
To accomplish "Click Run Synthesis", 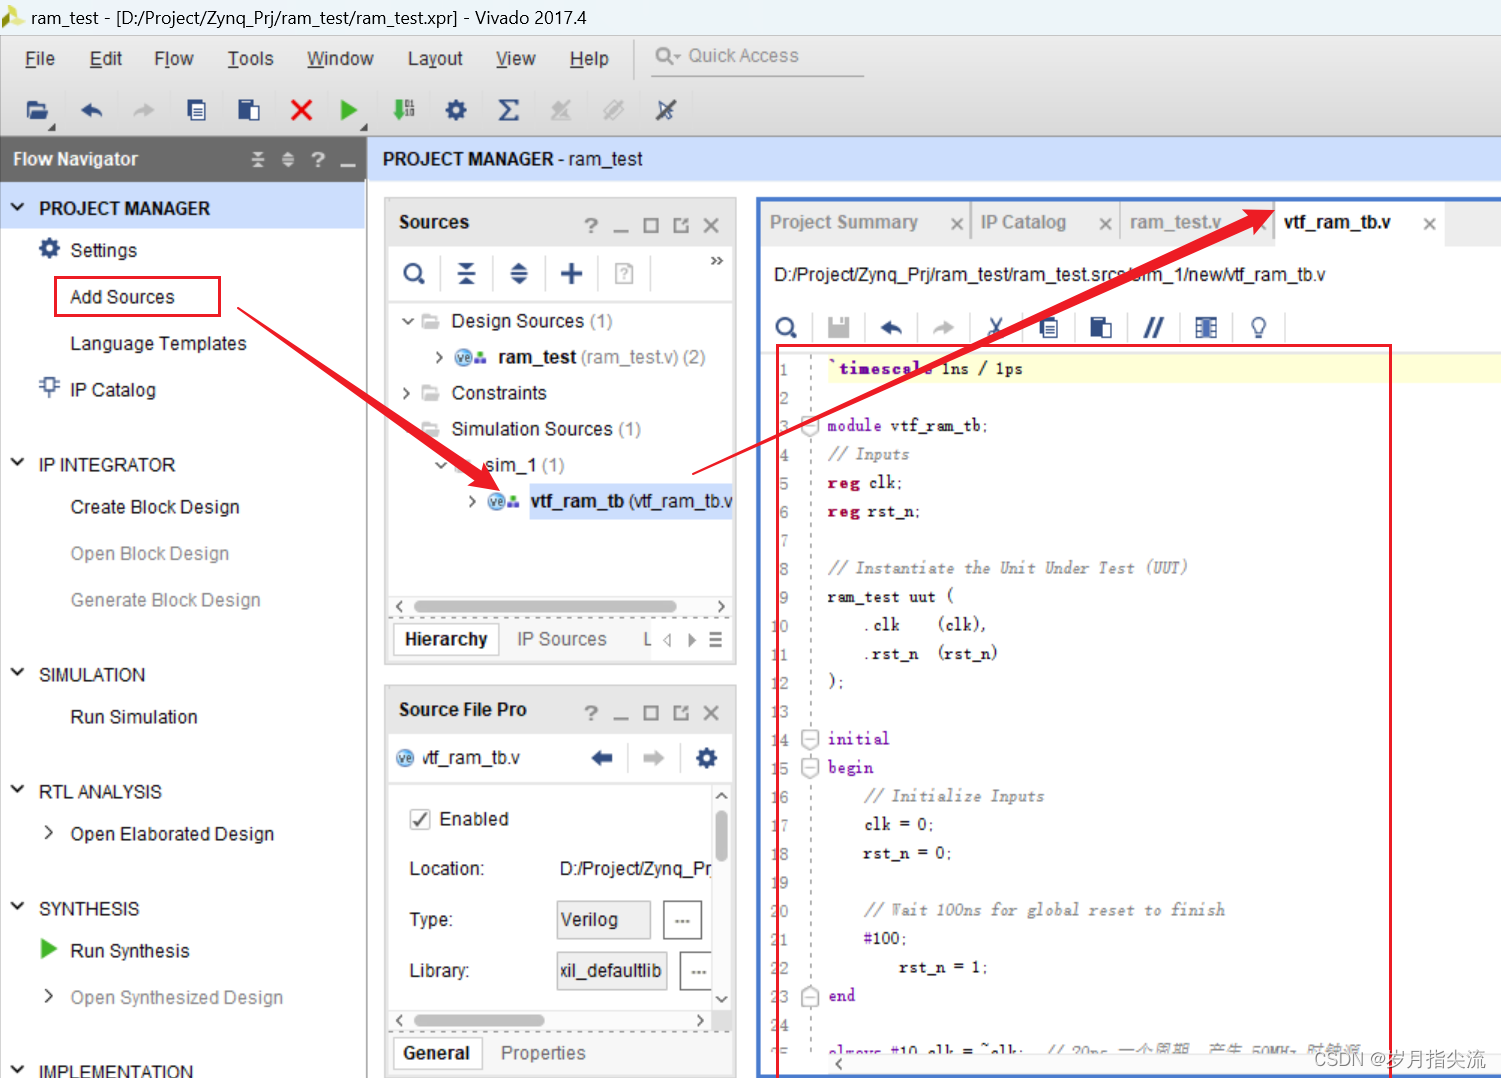I will (x=129, y=951).
